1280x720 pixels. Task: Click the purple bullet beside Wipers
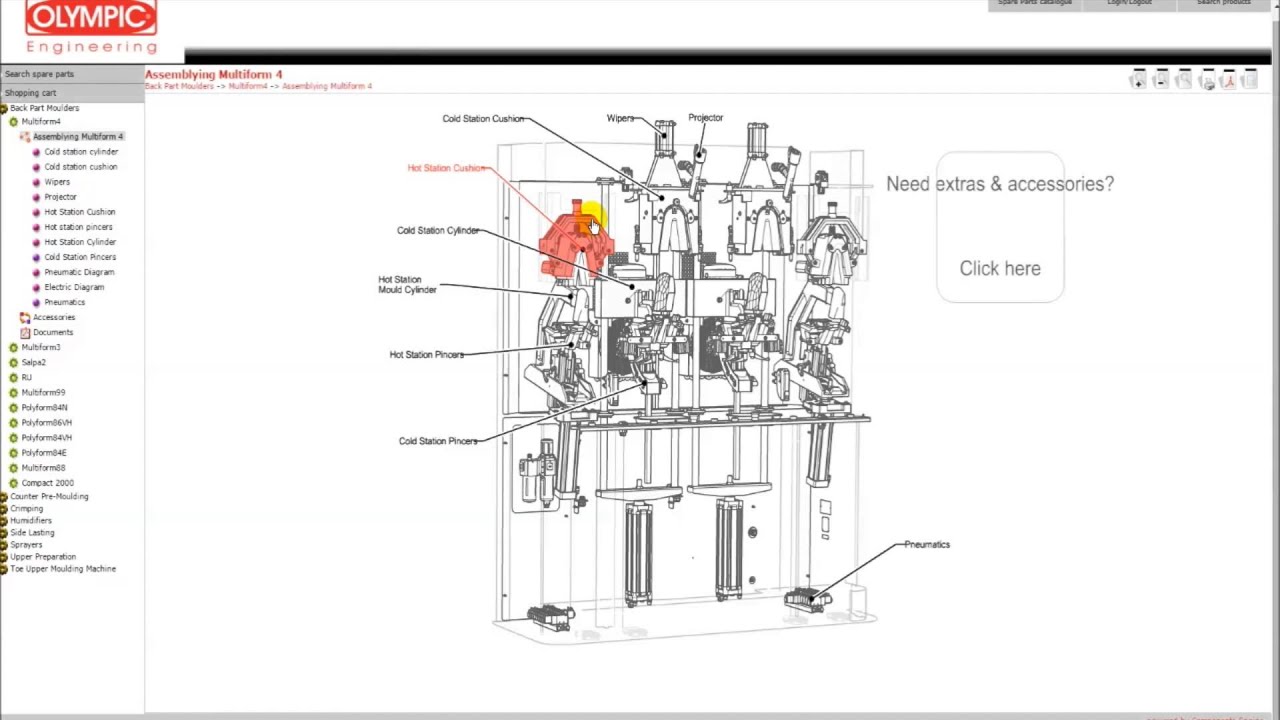[x=37, y=182]
